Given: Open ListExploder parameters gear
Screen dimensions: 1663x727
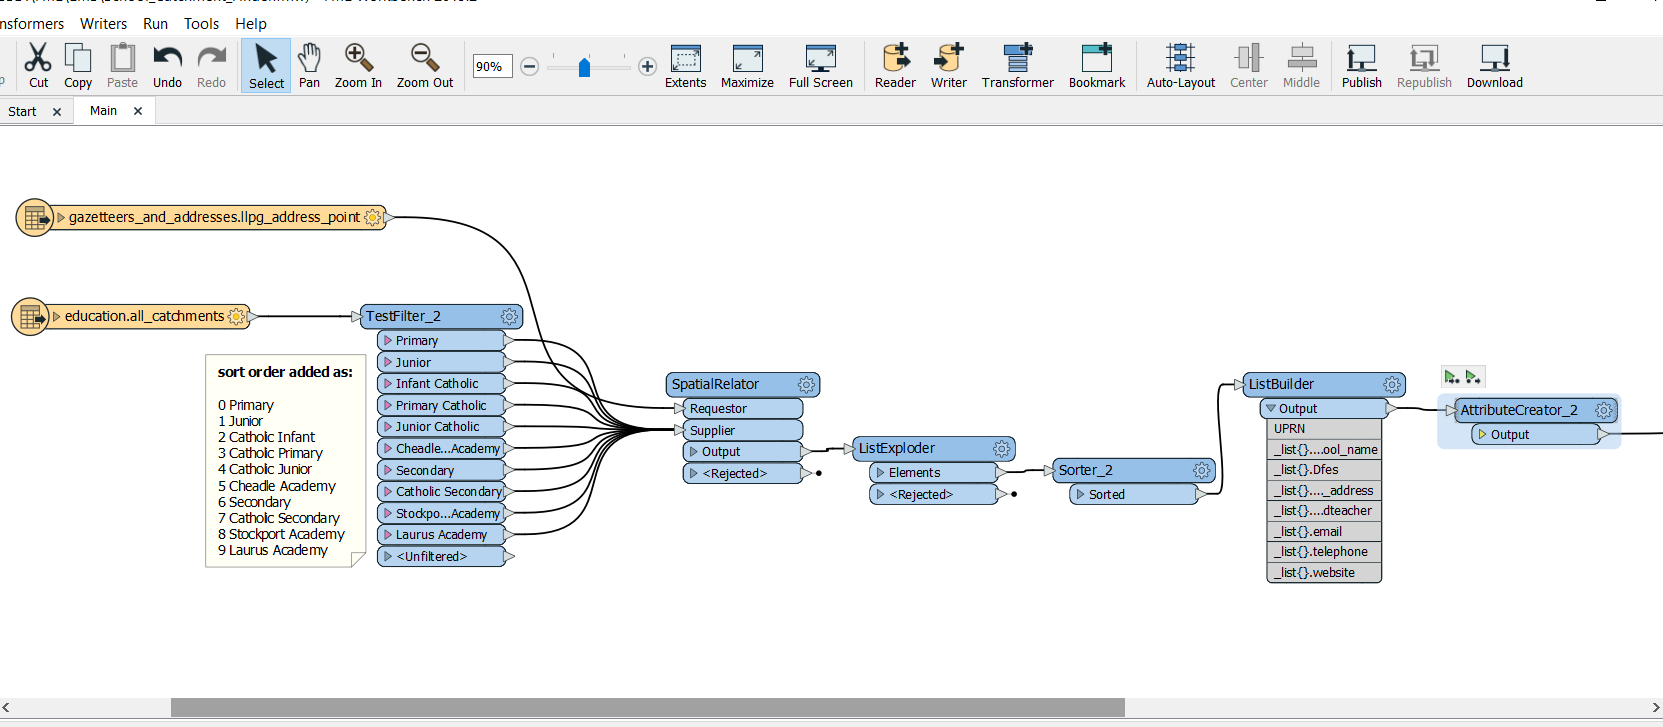Looking at the screenshot, I should pyautogui.click(x=1001, y=448).
